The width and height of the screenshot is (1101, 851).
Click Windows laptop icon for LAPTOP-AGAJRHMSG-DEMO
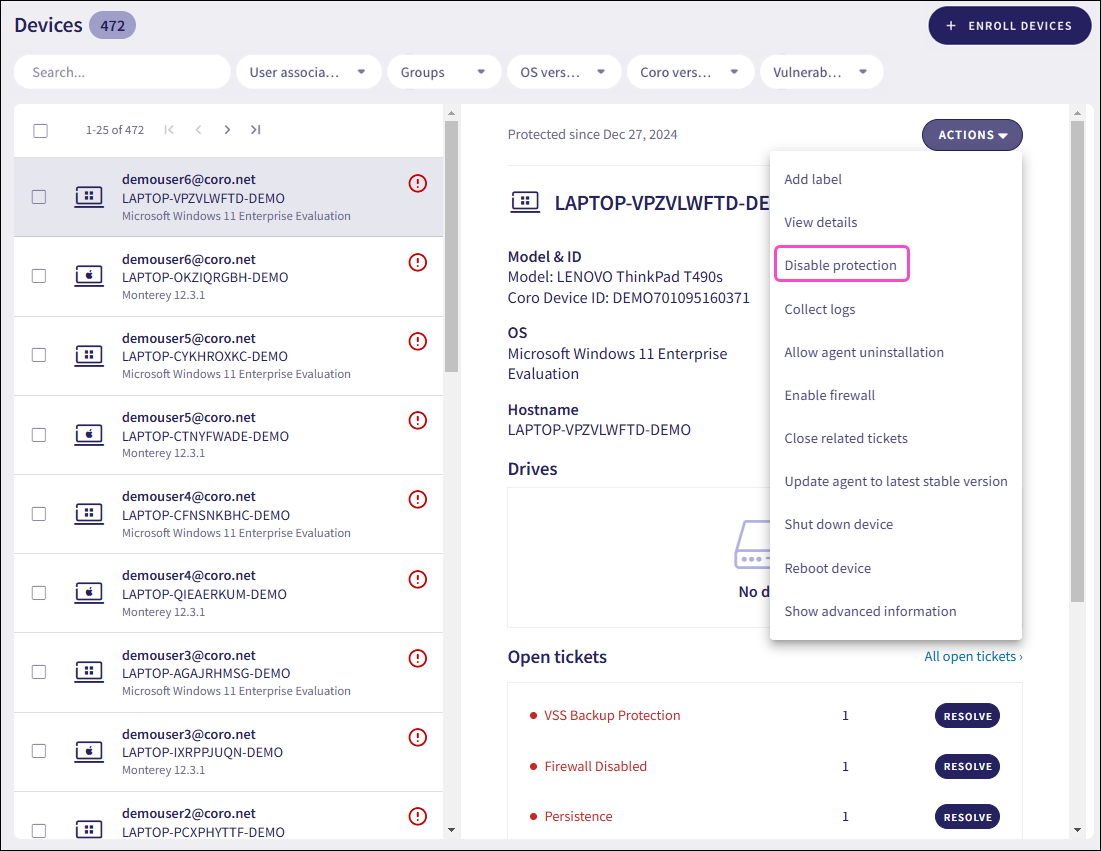tap(89, 672)
